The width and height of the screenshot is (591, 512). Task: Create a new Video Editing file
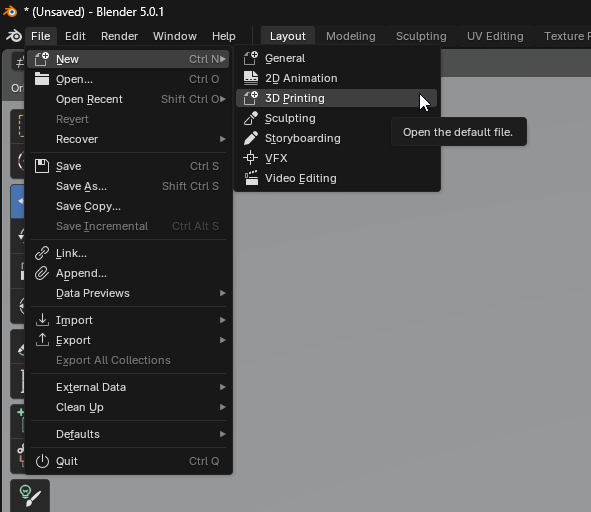point(337,178)
